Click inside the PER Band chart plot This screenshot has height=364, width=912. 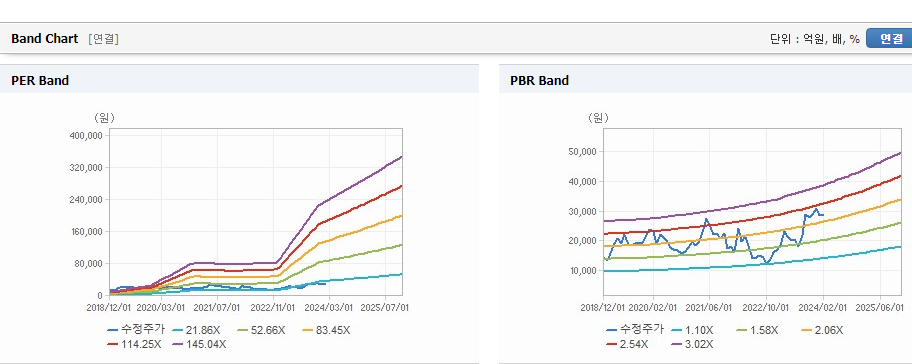255,212
